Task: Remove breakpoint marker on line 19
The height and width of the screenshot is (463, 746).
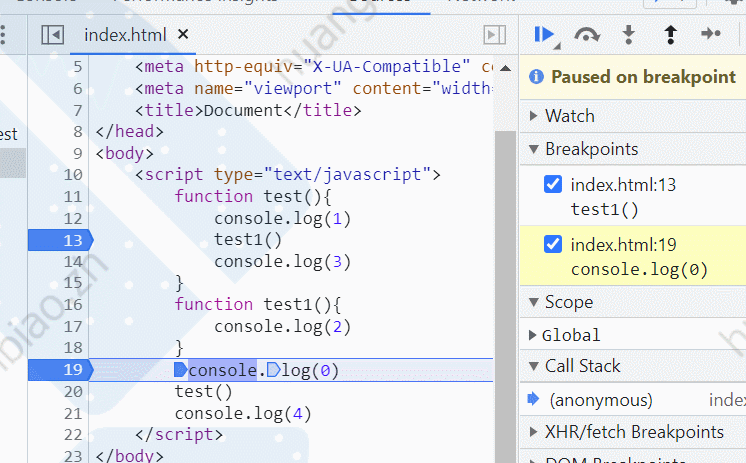Action: (61, 370)
